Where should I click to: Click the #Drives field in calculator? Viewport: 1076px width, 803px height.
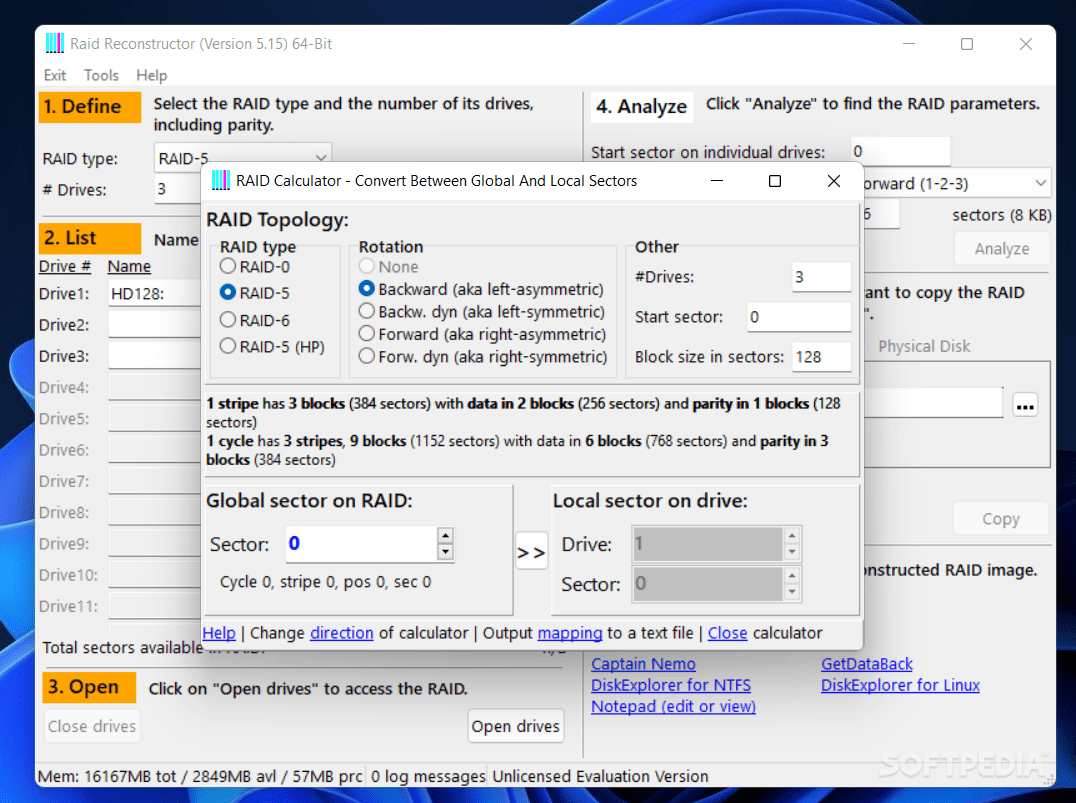click(x=821, y=277)
